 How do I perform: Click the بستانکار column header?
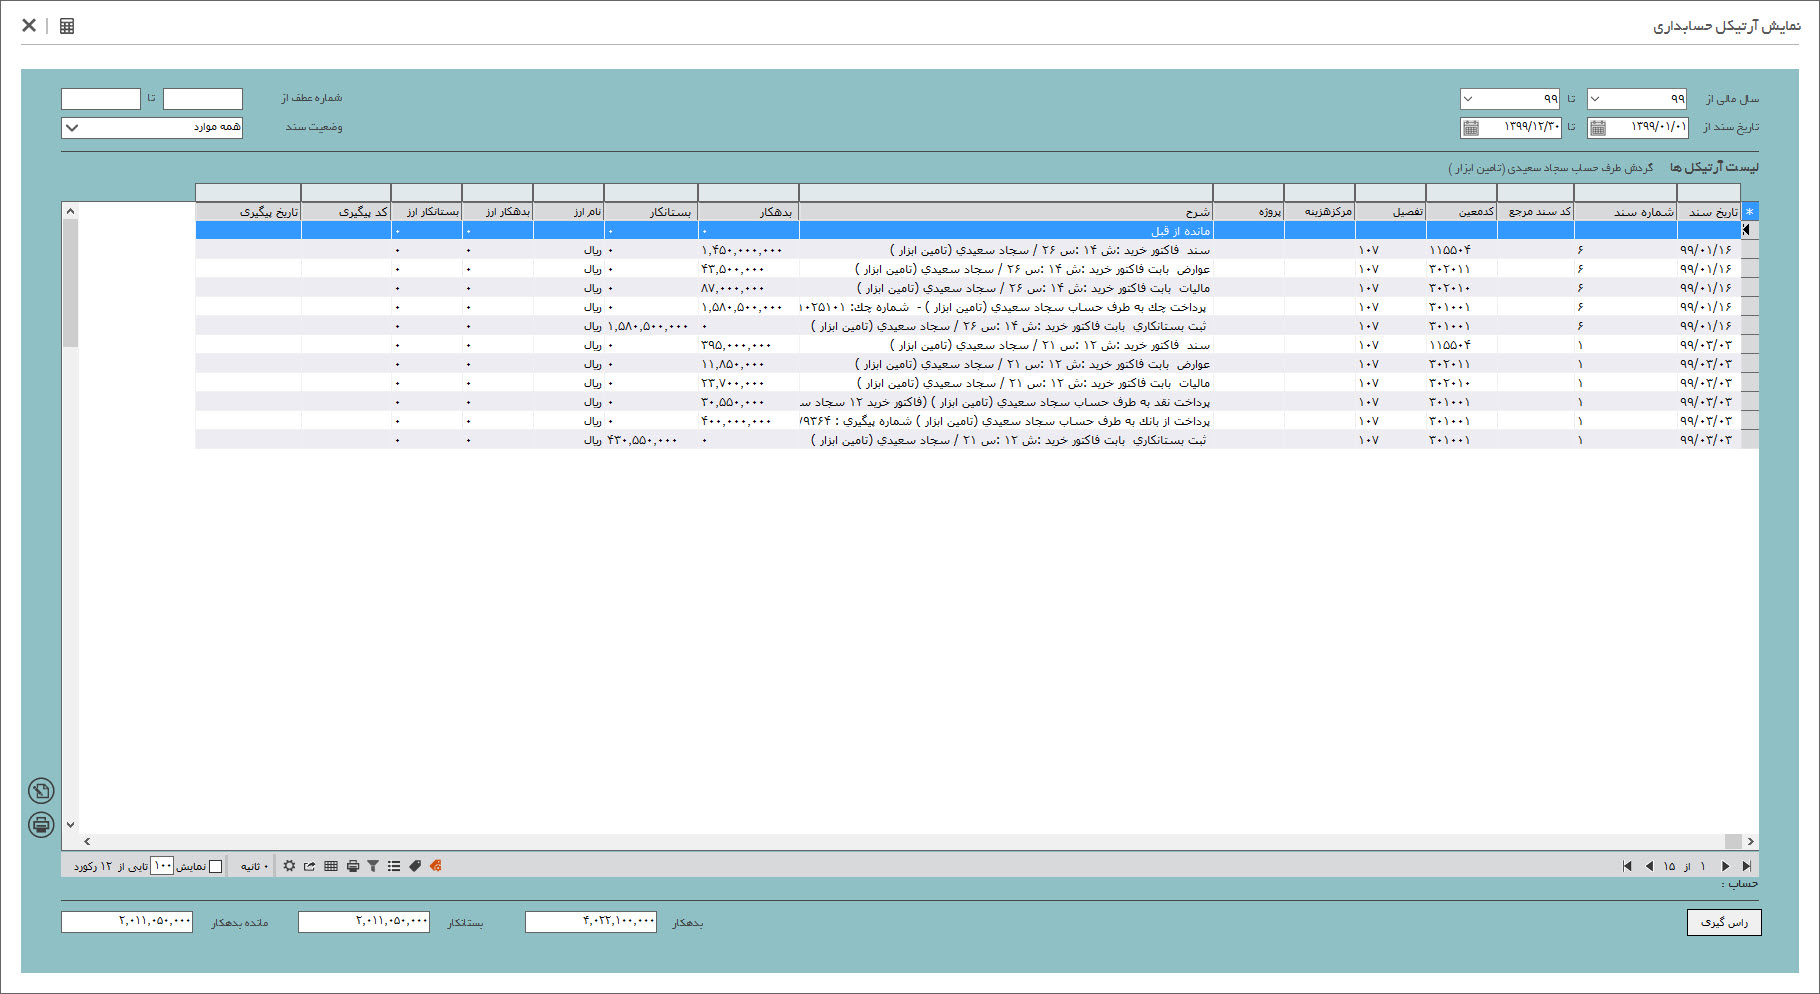[651, 212]
